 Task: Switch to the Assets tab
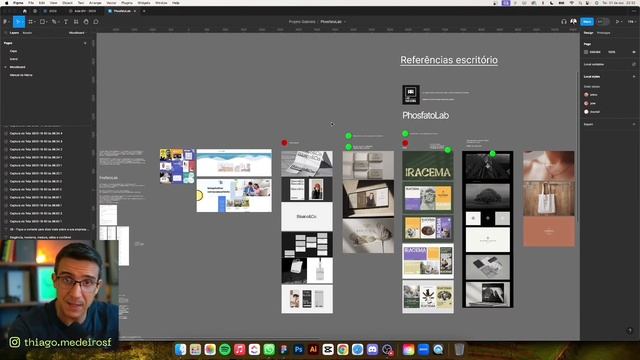[x=27, y=33]
